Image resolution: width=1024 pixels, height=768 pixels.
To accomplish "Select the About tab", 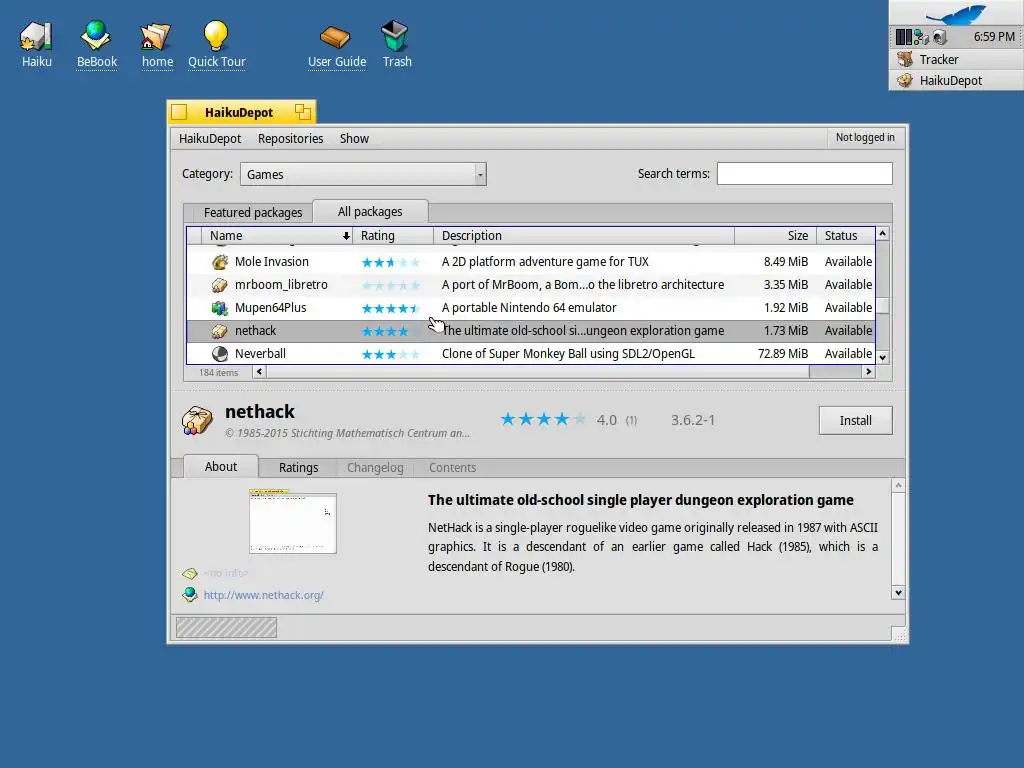I will (221, 466).
